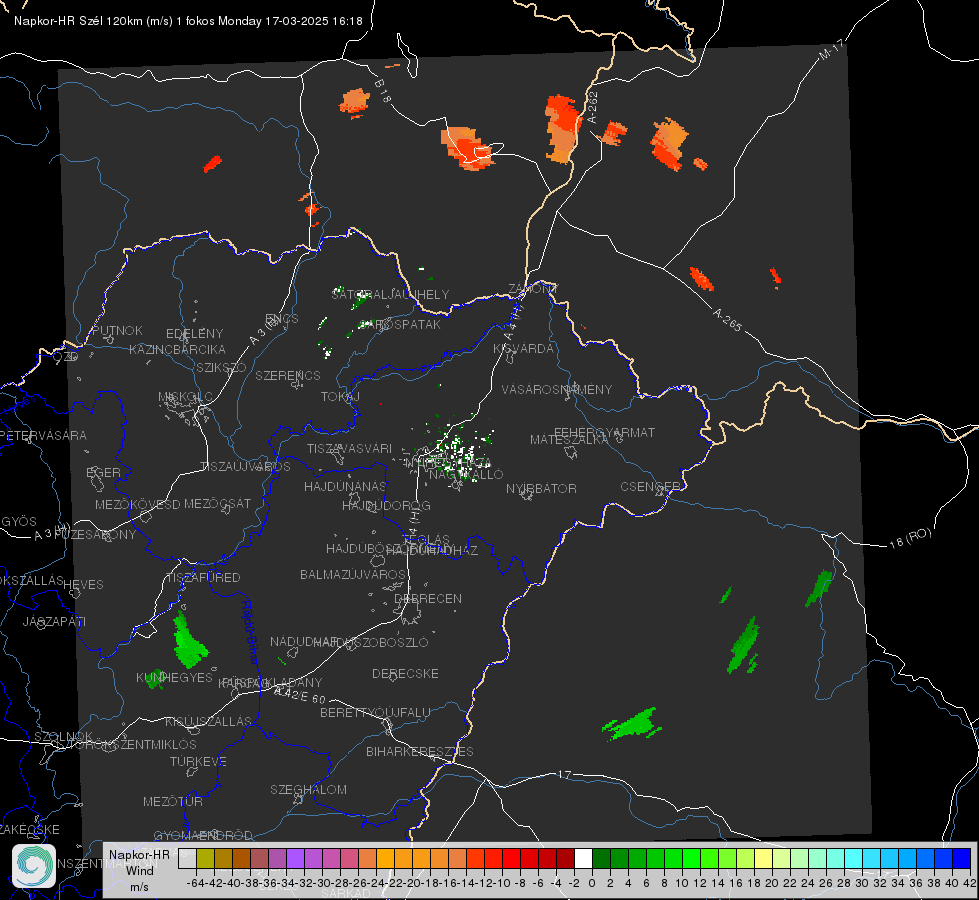Click the NYÍRBÁTOR label
979x900 pixels.
pyautogui.click(x=541, y=488)
